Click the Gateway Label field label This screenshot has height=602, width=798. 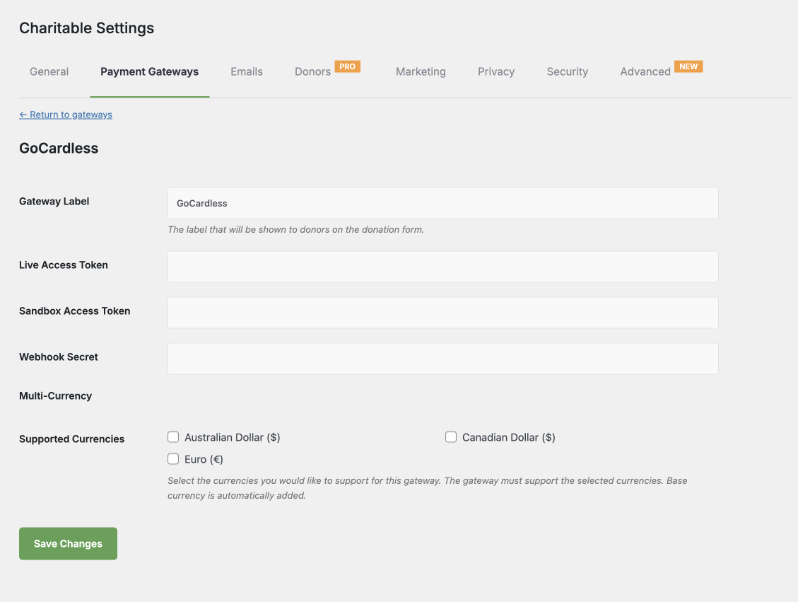coord(54,202)
